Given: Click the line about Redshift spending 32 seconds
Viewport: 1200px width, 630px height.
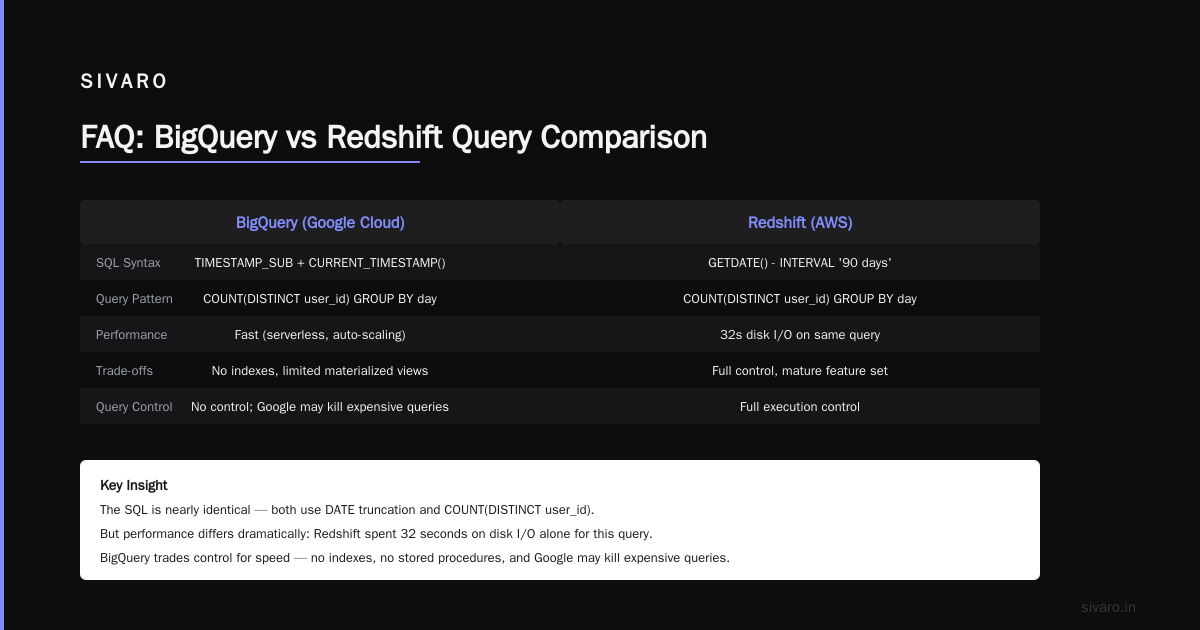Looking at the screenshot, I should 376,533.
